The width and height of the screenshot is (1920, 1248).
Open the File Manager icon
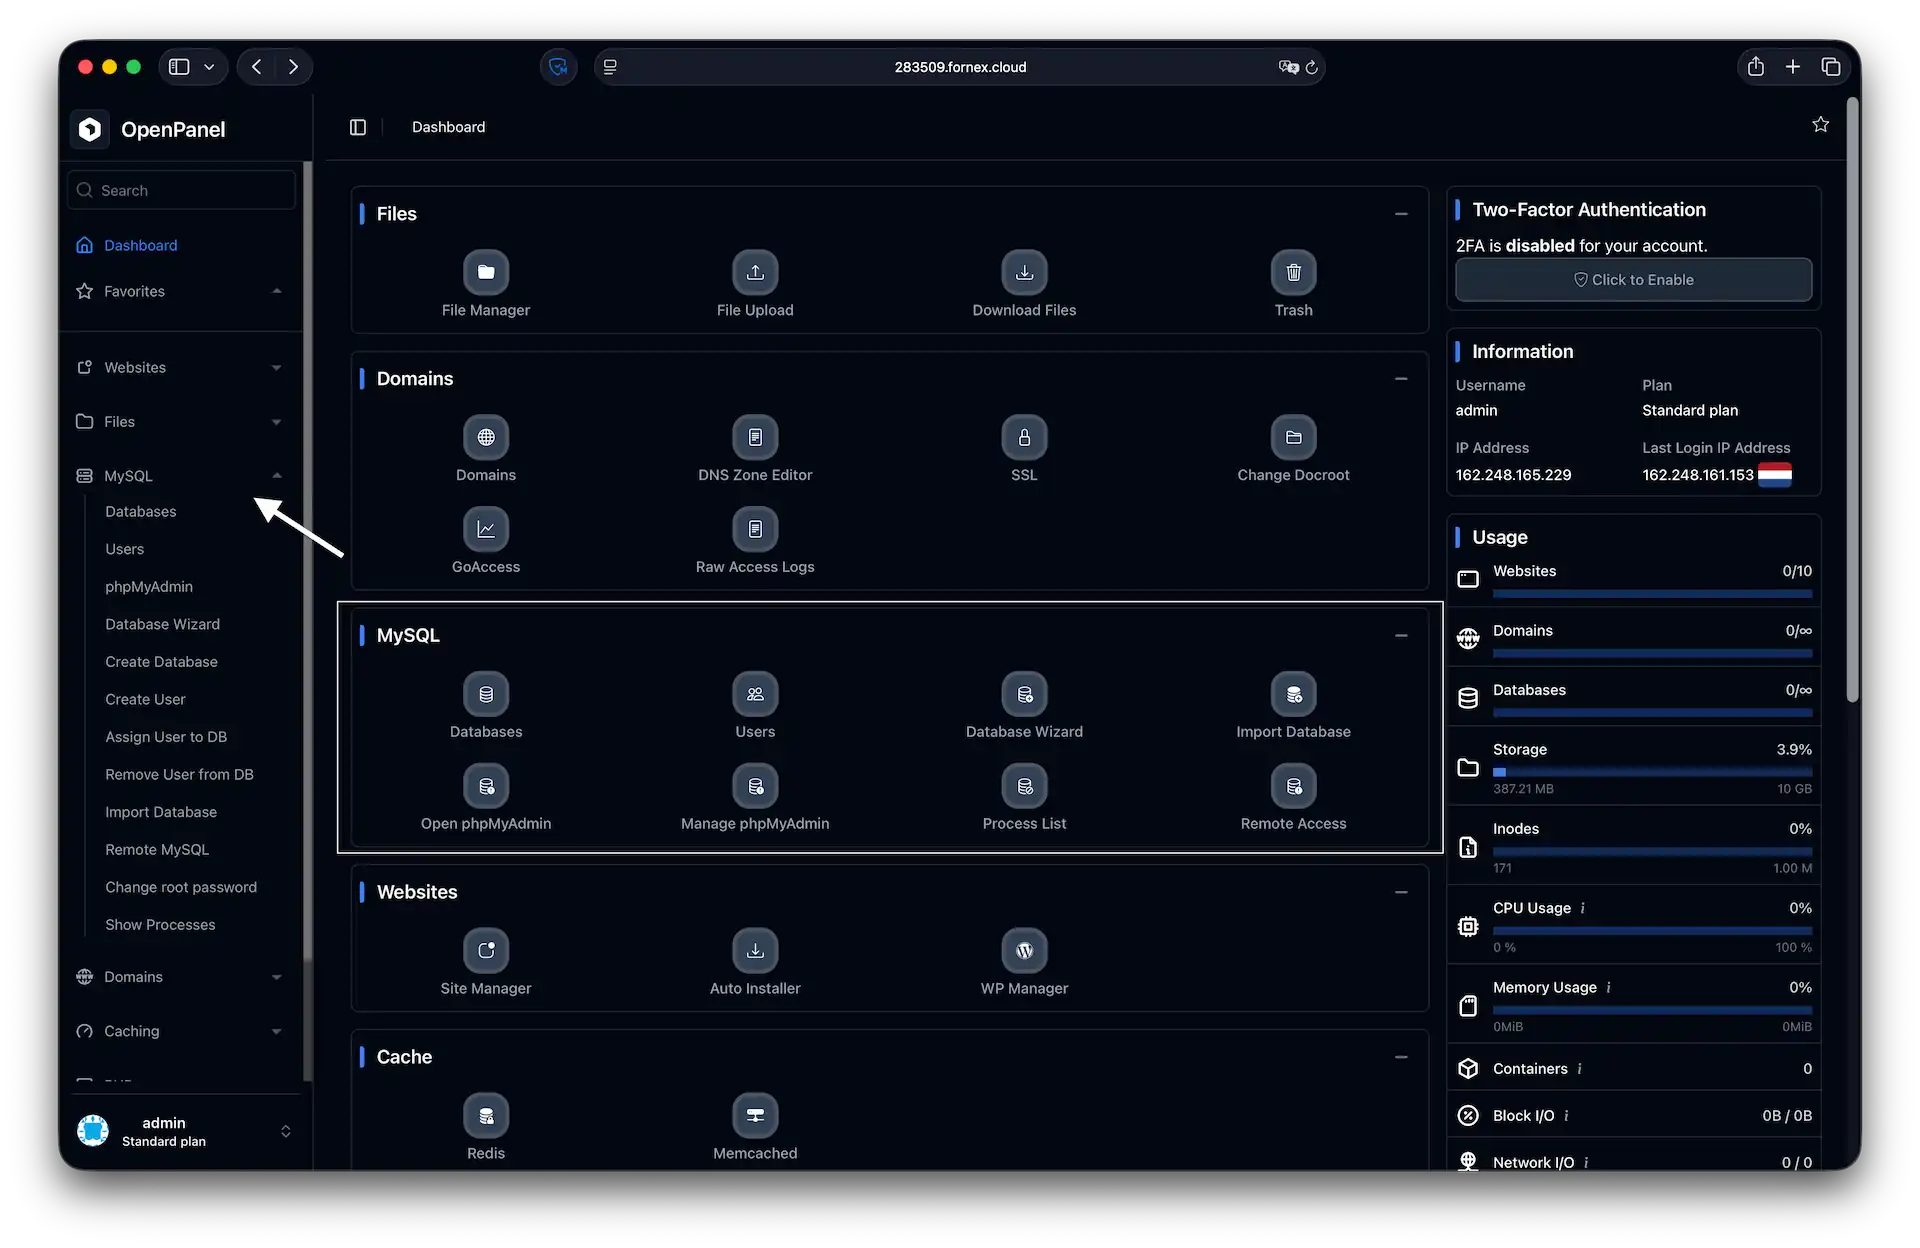tap(486, 272)
